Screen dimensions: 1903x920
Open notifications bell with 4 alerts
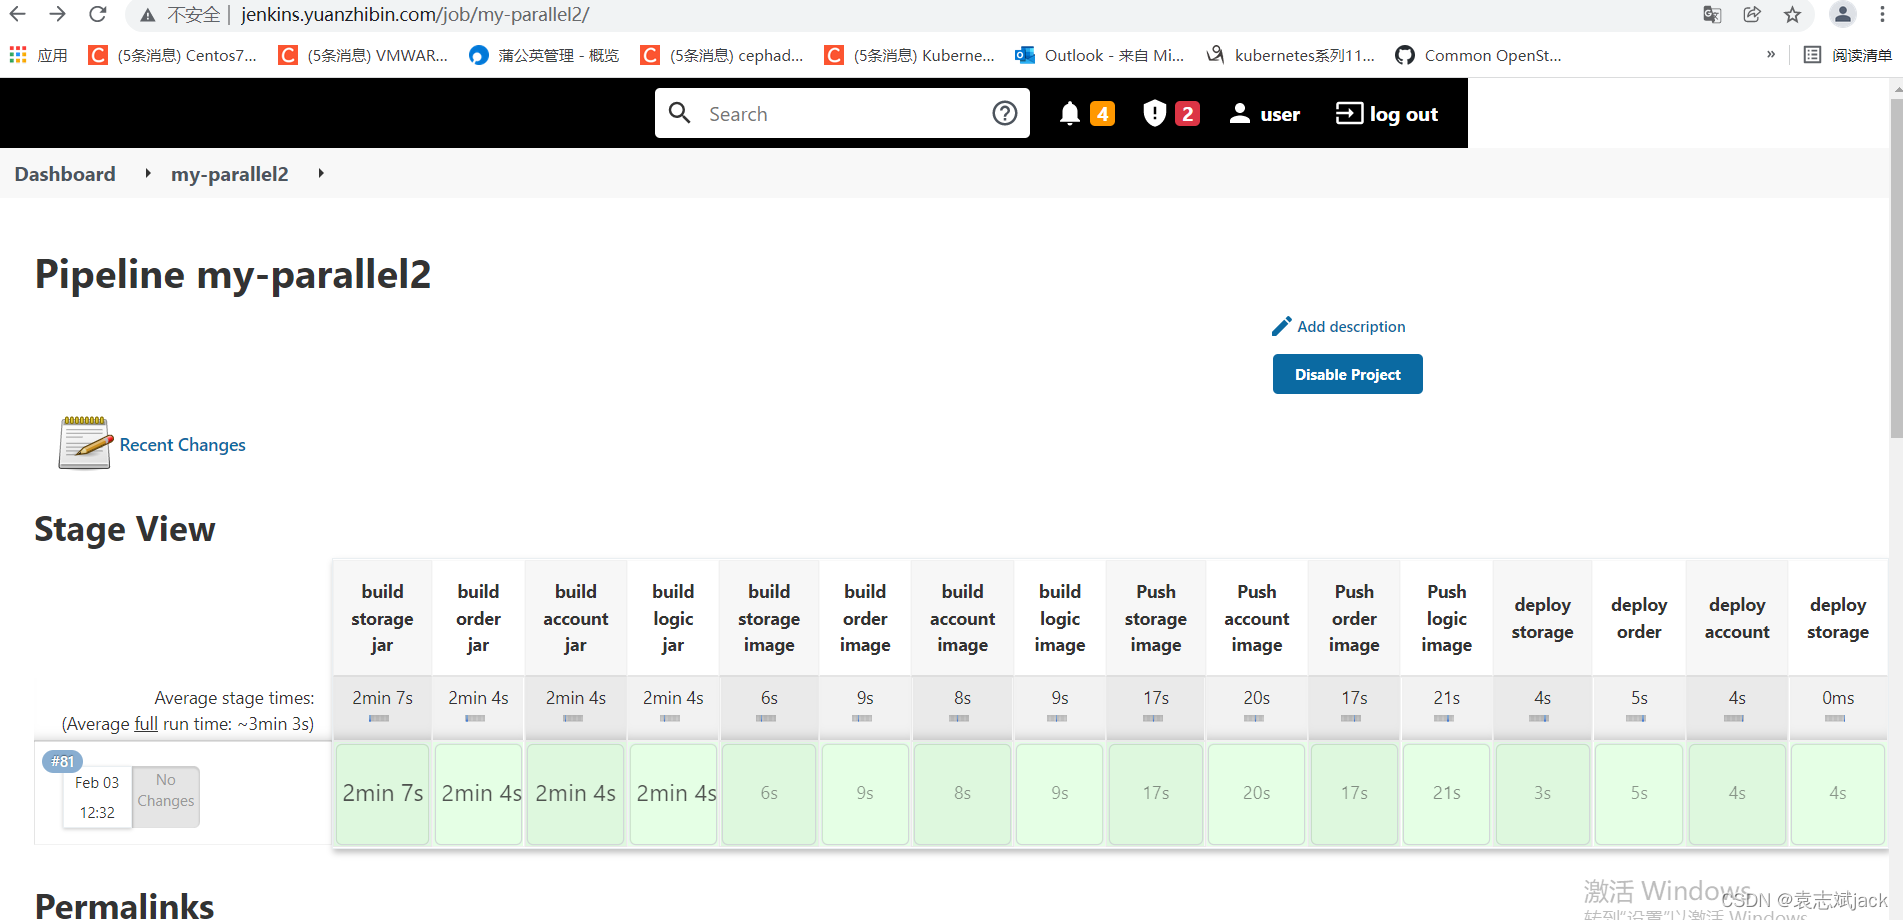coord(1086,113)
